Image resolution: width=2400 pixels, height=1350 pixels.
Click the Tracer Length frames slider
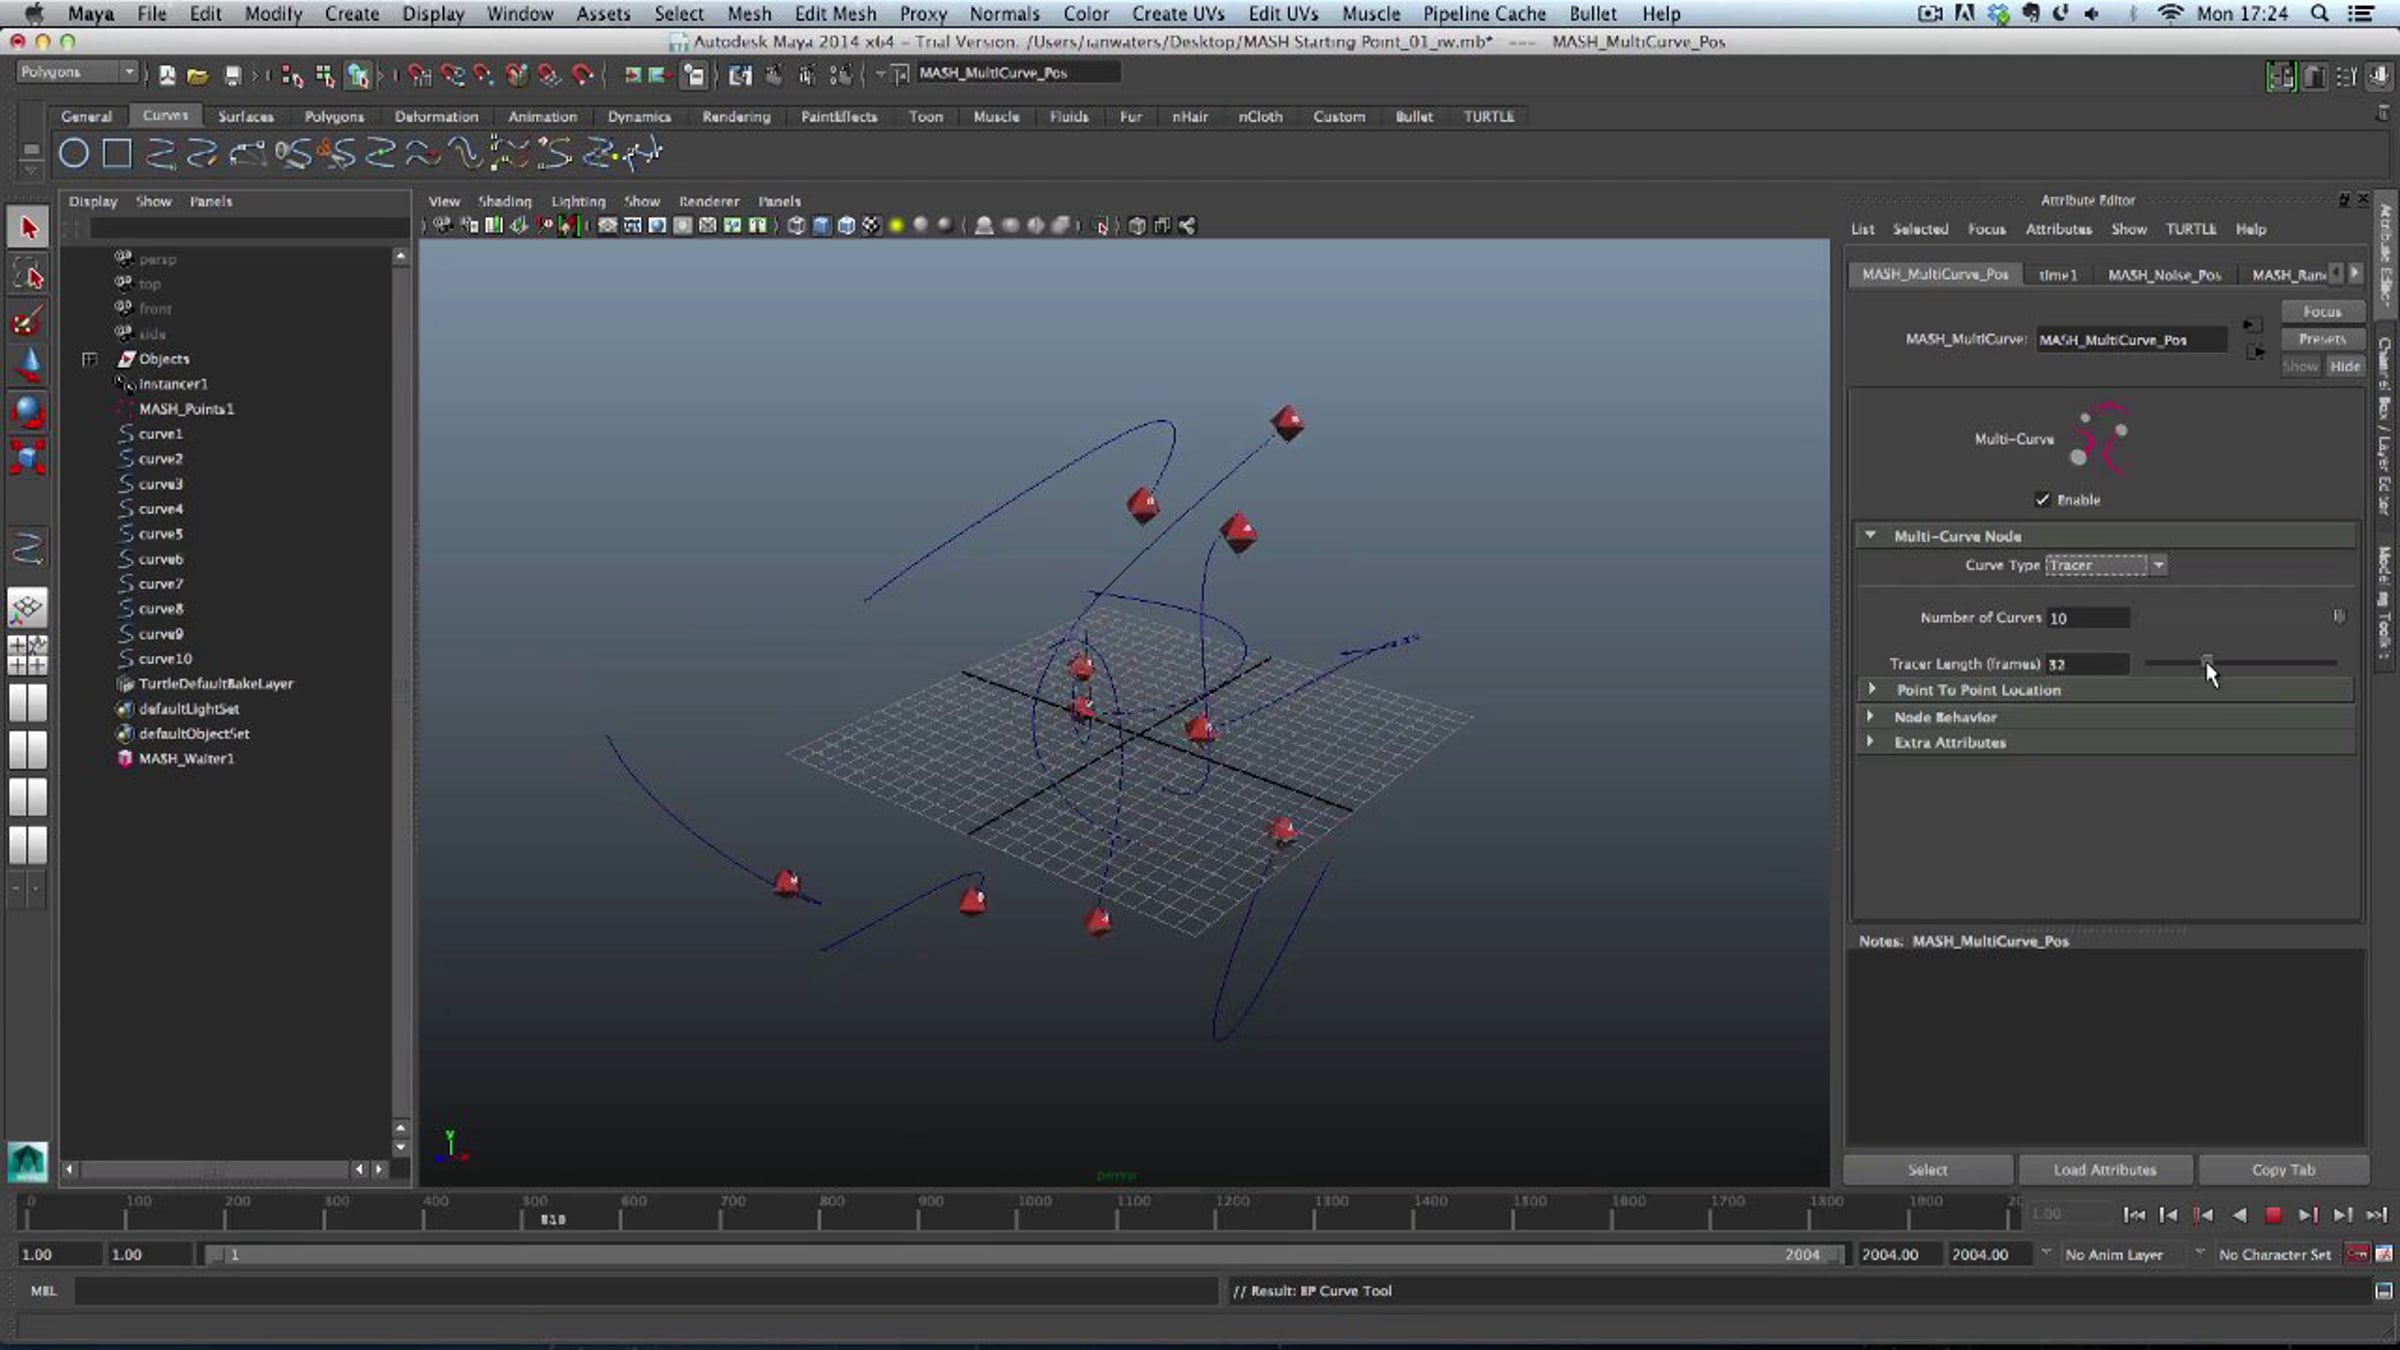2240,663
